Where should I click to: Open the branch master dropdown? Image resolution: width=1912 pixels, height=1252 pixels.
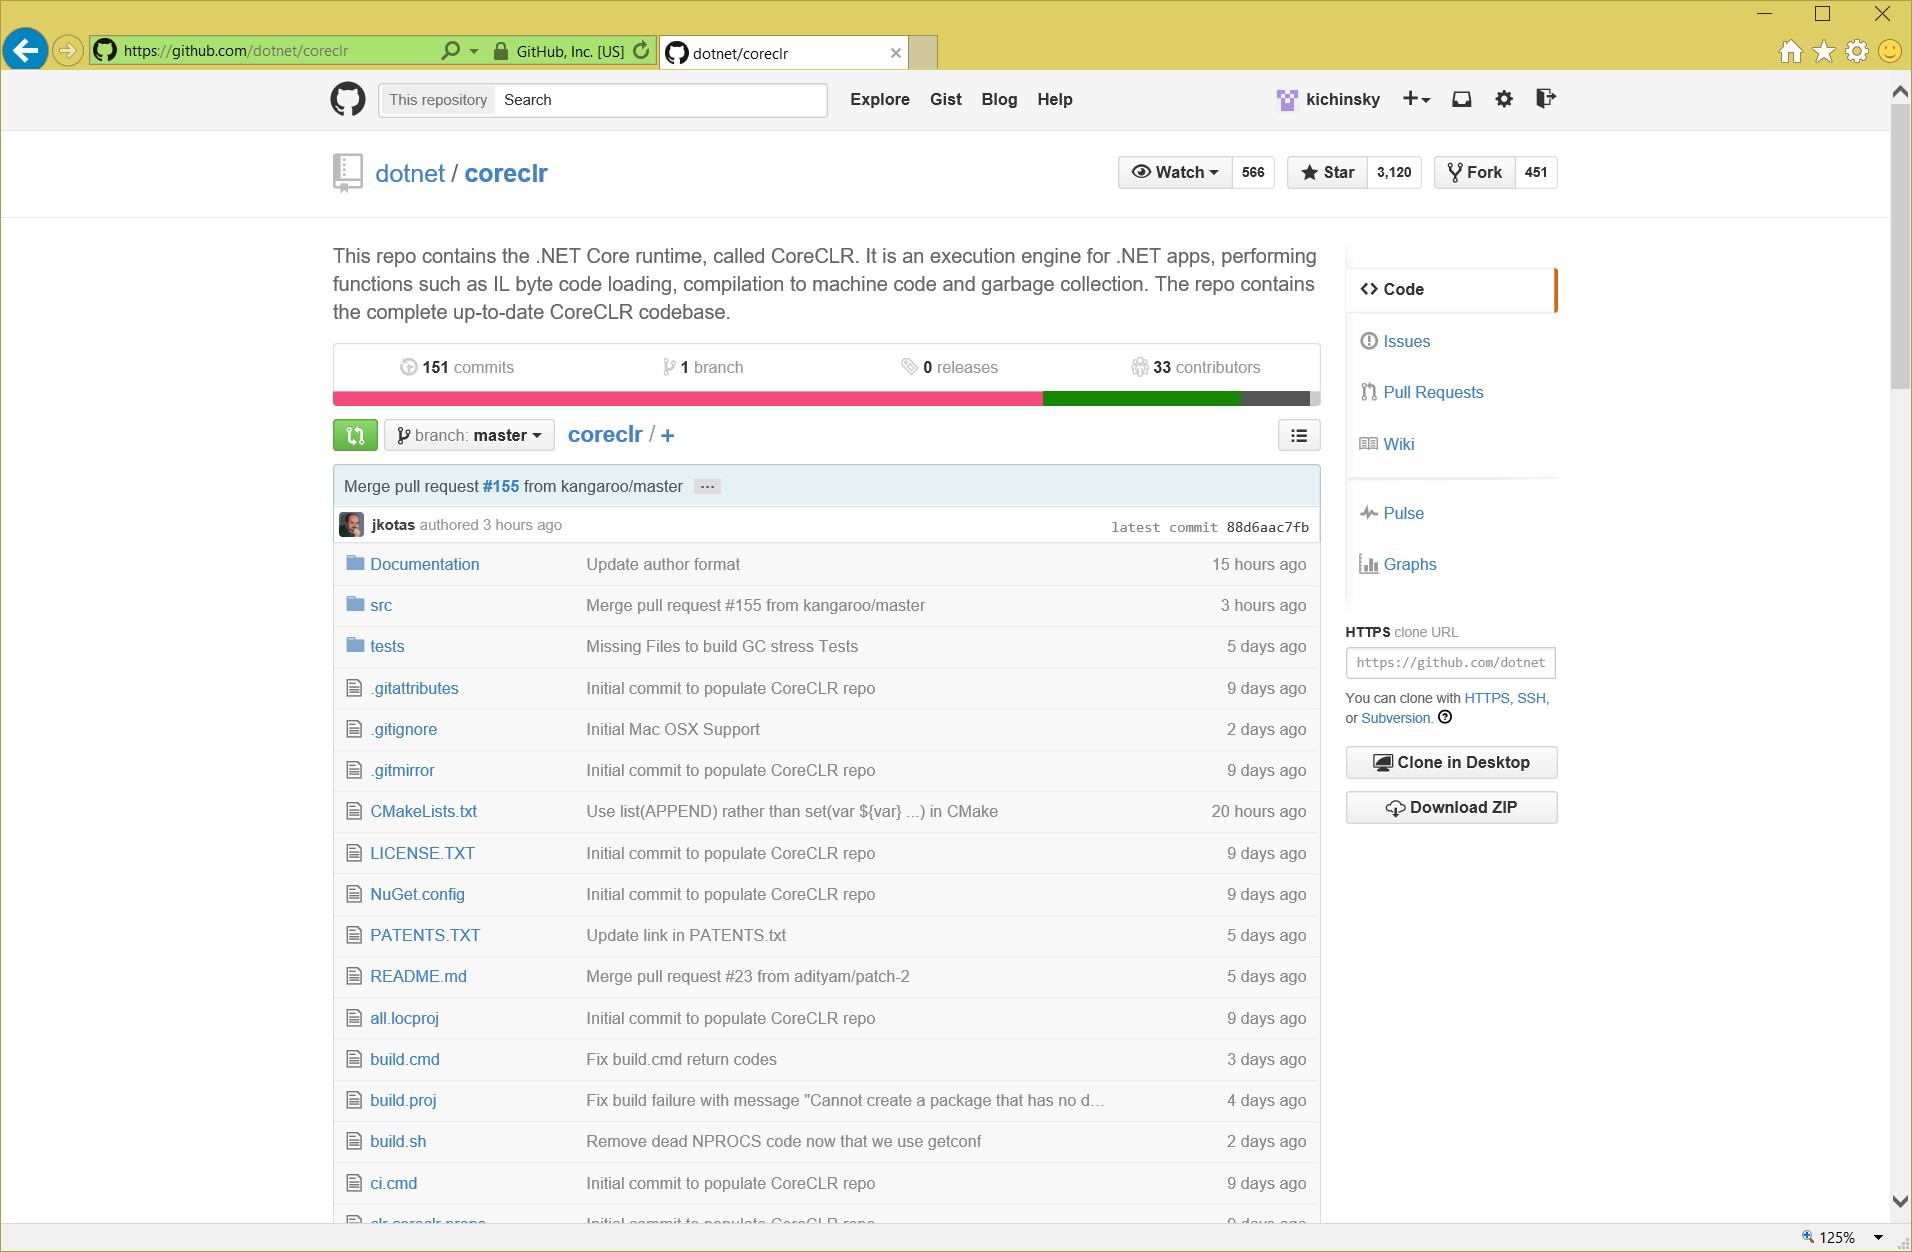(x=469, y=435)
